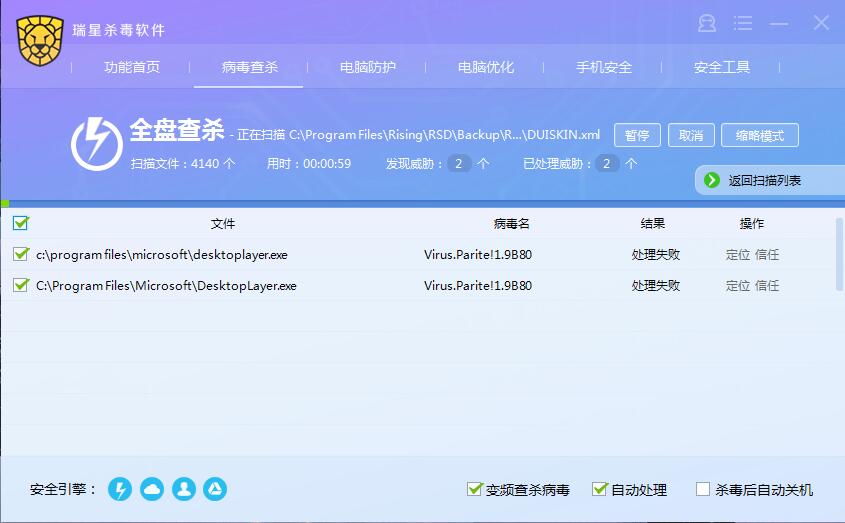Click the 安全引擎 label
The width and height of the screenshot is (845, 523).
click(x=63, y=489)
